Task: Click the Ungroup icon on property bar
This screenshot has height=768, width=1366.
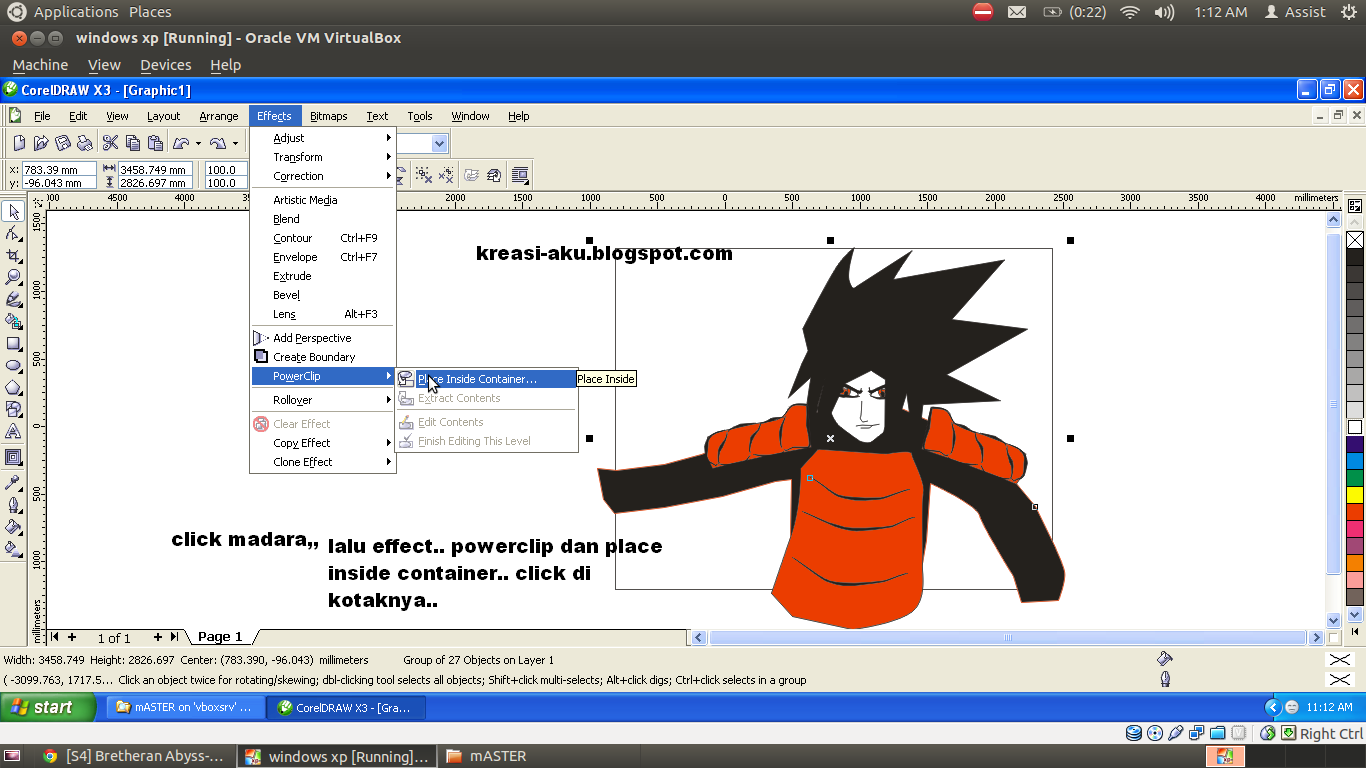Action: point(424,175)
